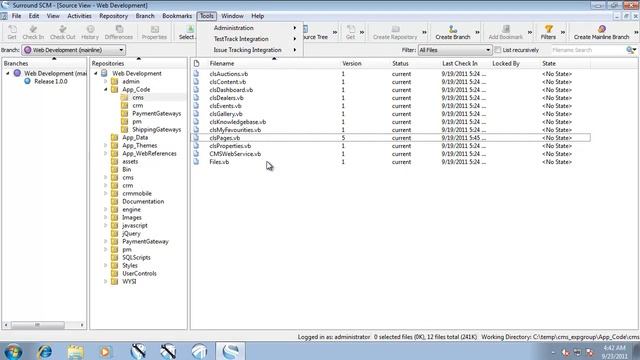Select CMSWebService.vb in the file list
Viewport: 640px width, 360px height.
[235, 154]
